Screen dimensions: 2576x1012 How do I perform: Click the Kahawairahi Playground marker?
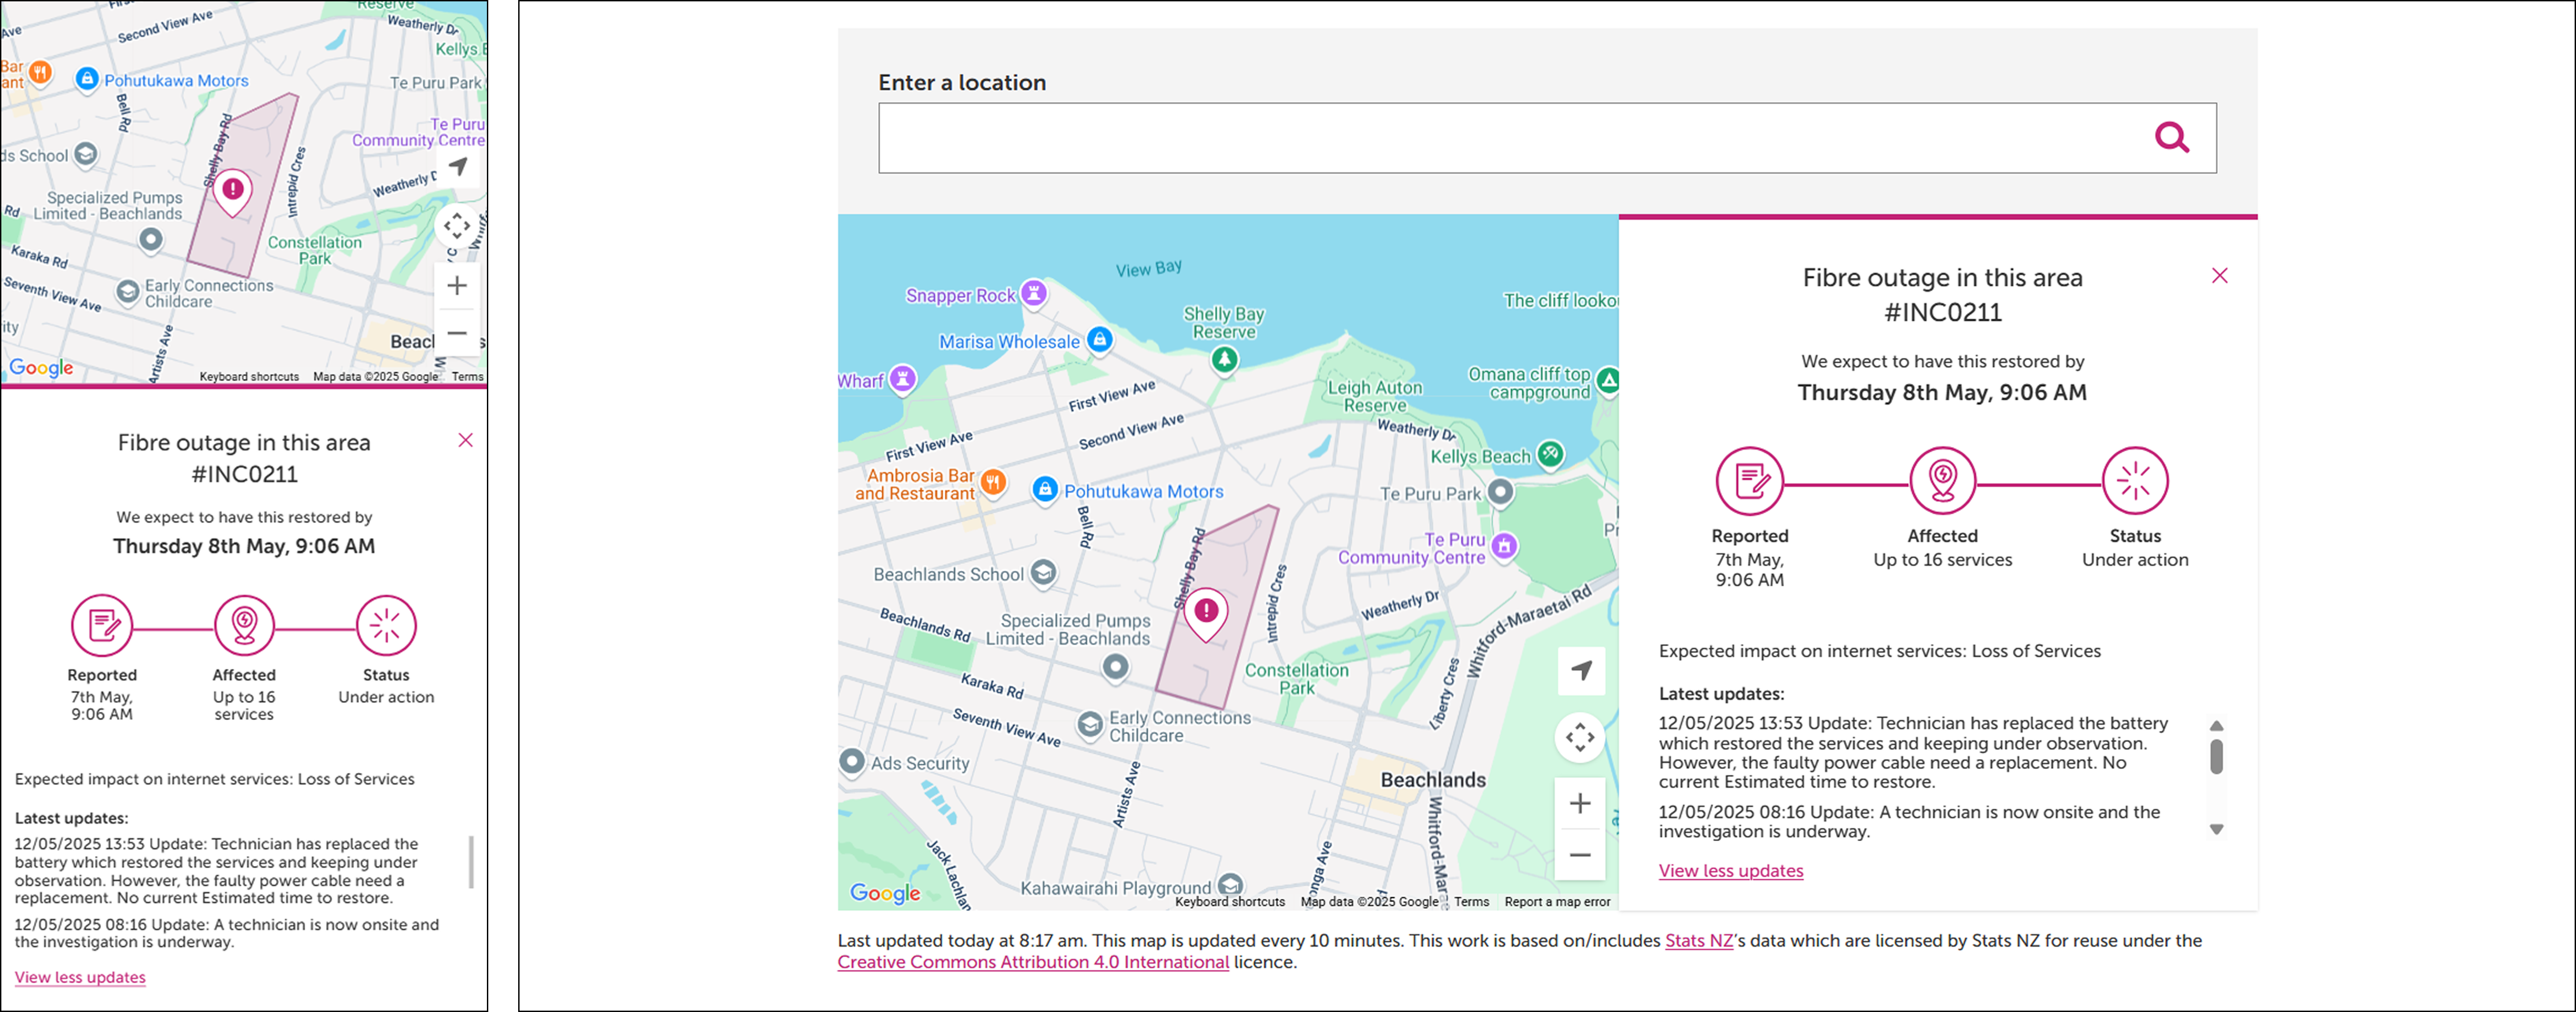pos(1231,886)
